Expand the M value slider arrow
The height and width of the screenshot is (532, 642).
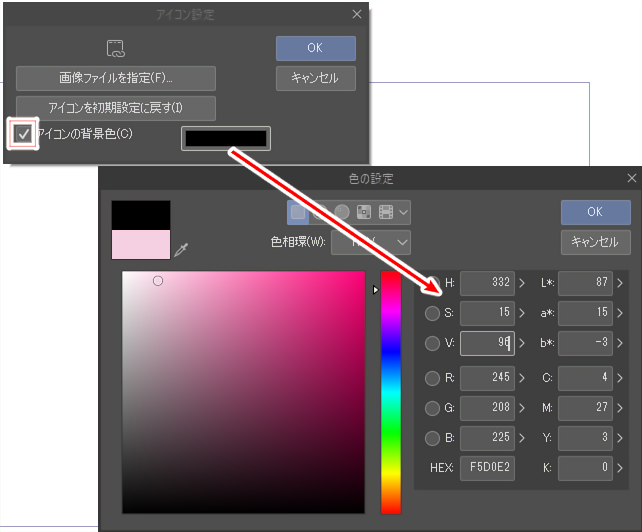click(620, 408)
